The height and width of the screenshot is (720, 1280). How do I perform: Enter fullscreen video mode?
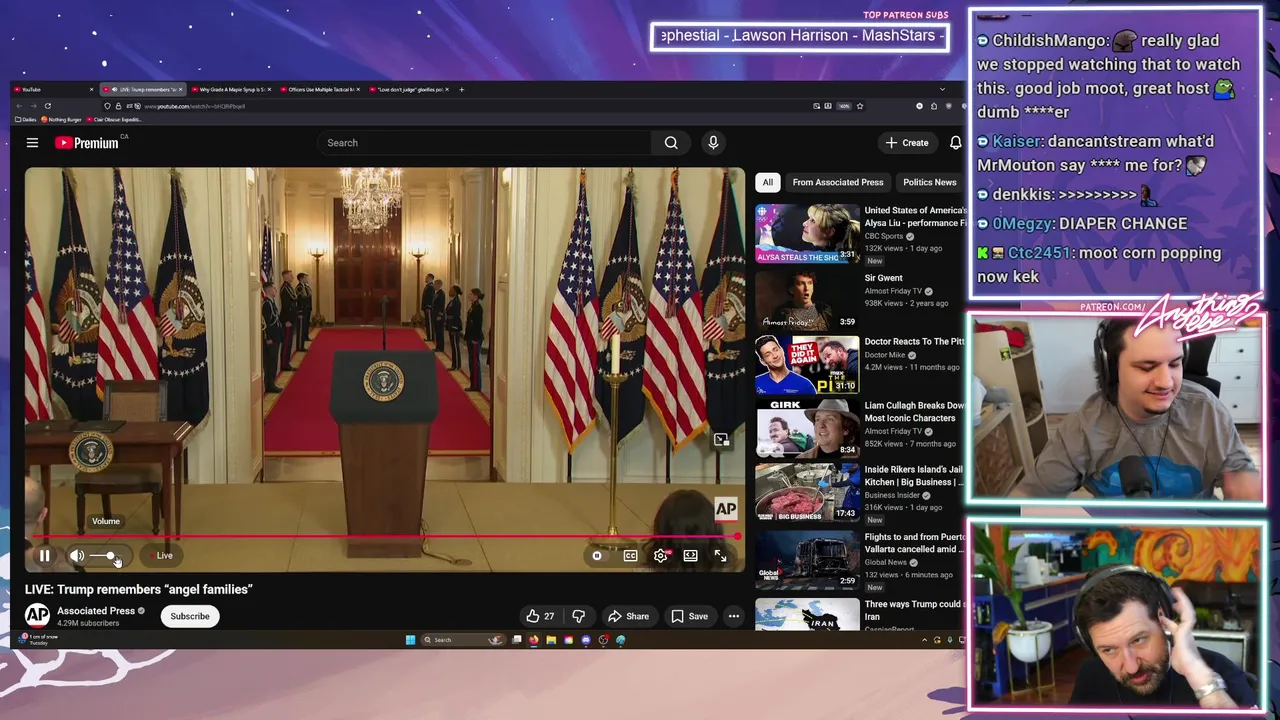pyautogui.click(x=720, y=556)
